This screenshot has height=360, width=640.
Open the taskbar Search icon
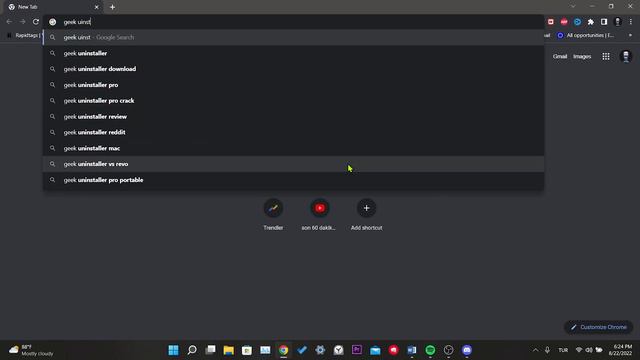[192, 350]
